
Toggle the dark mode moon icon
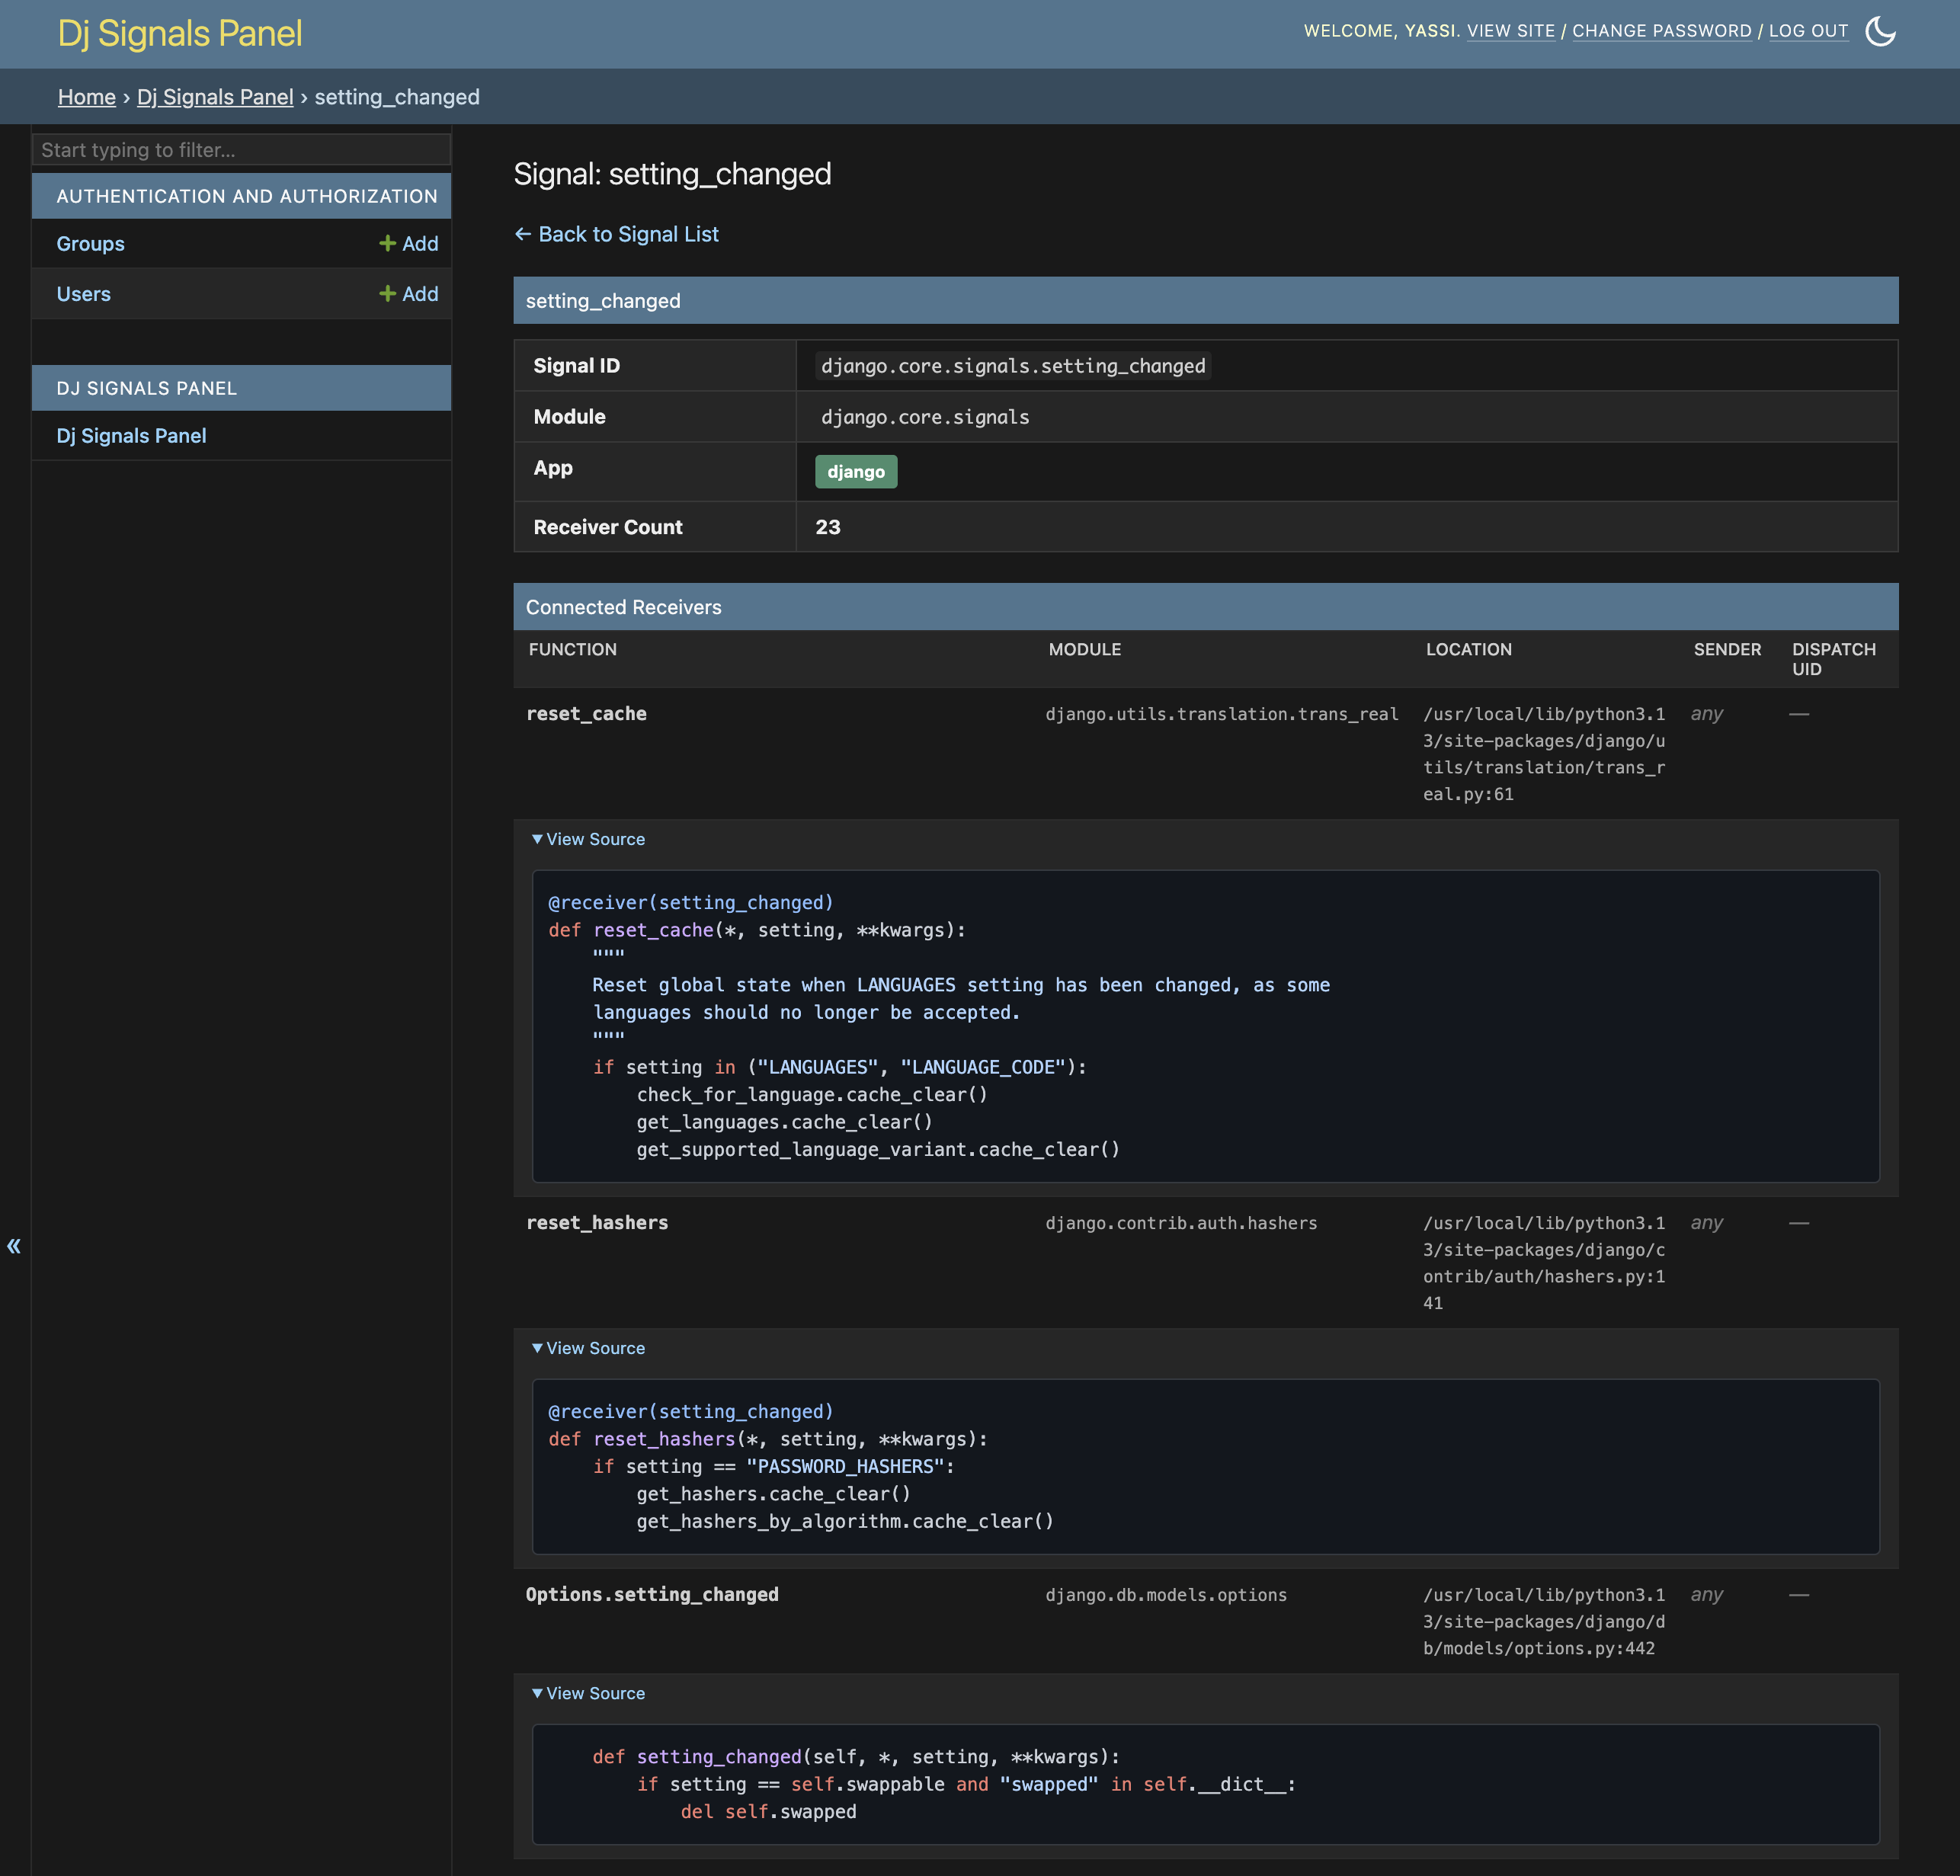pos(1880,31)
